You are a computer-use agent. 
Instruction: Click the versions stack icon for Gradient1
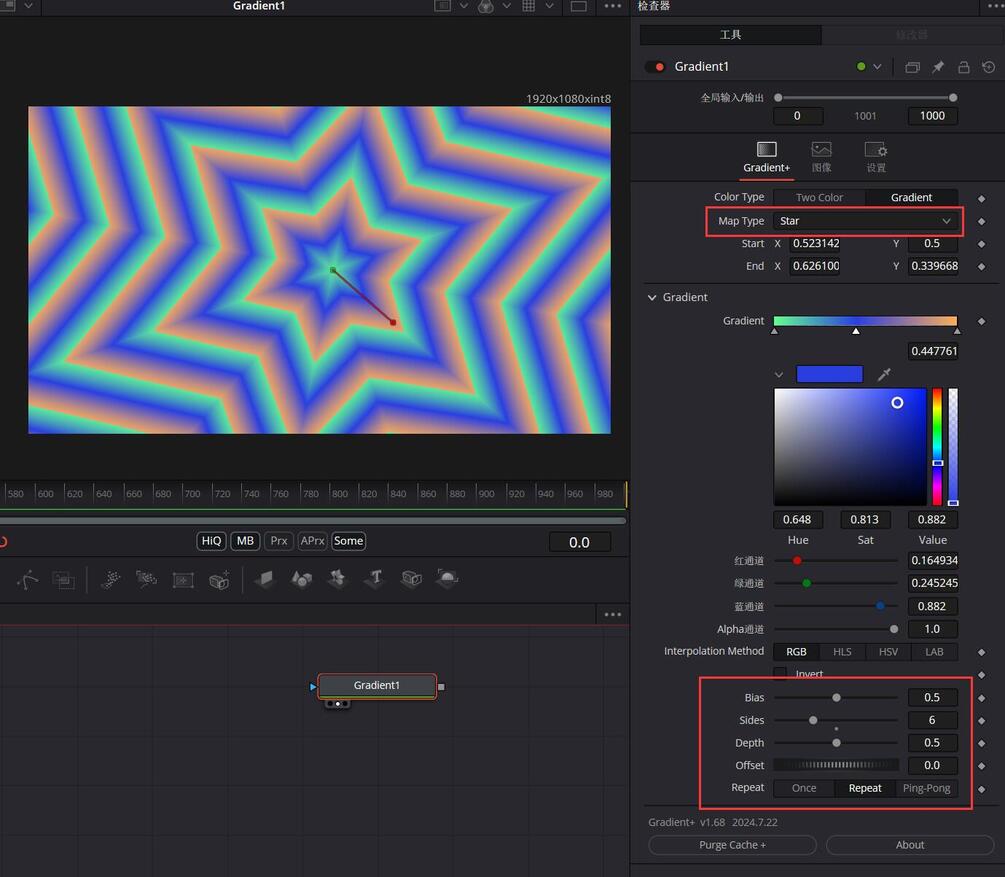pos(912,67)
